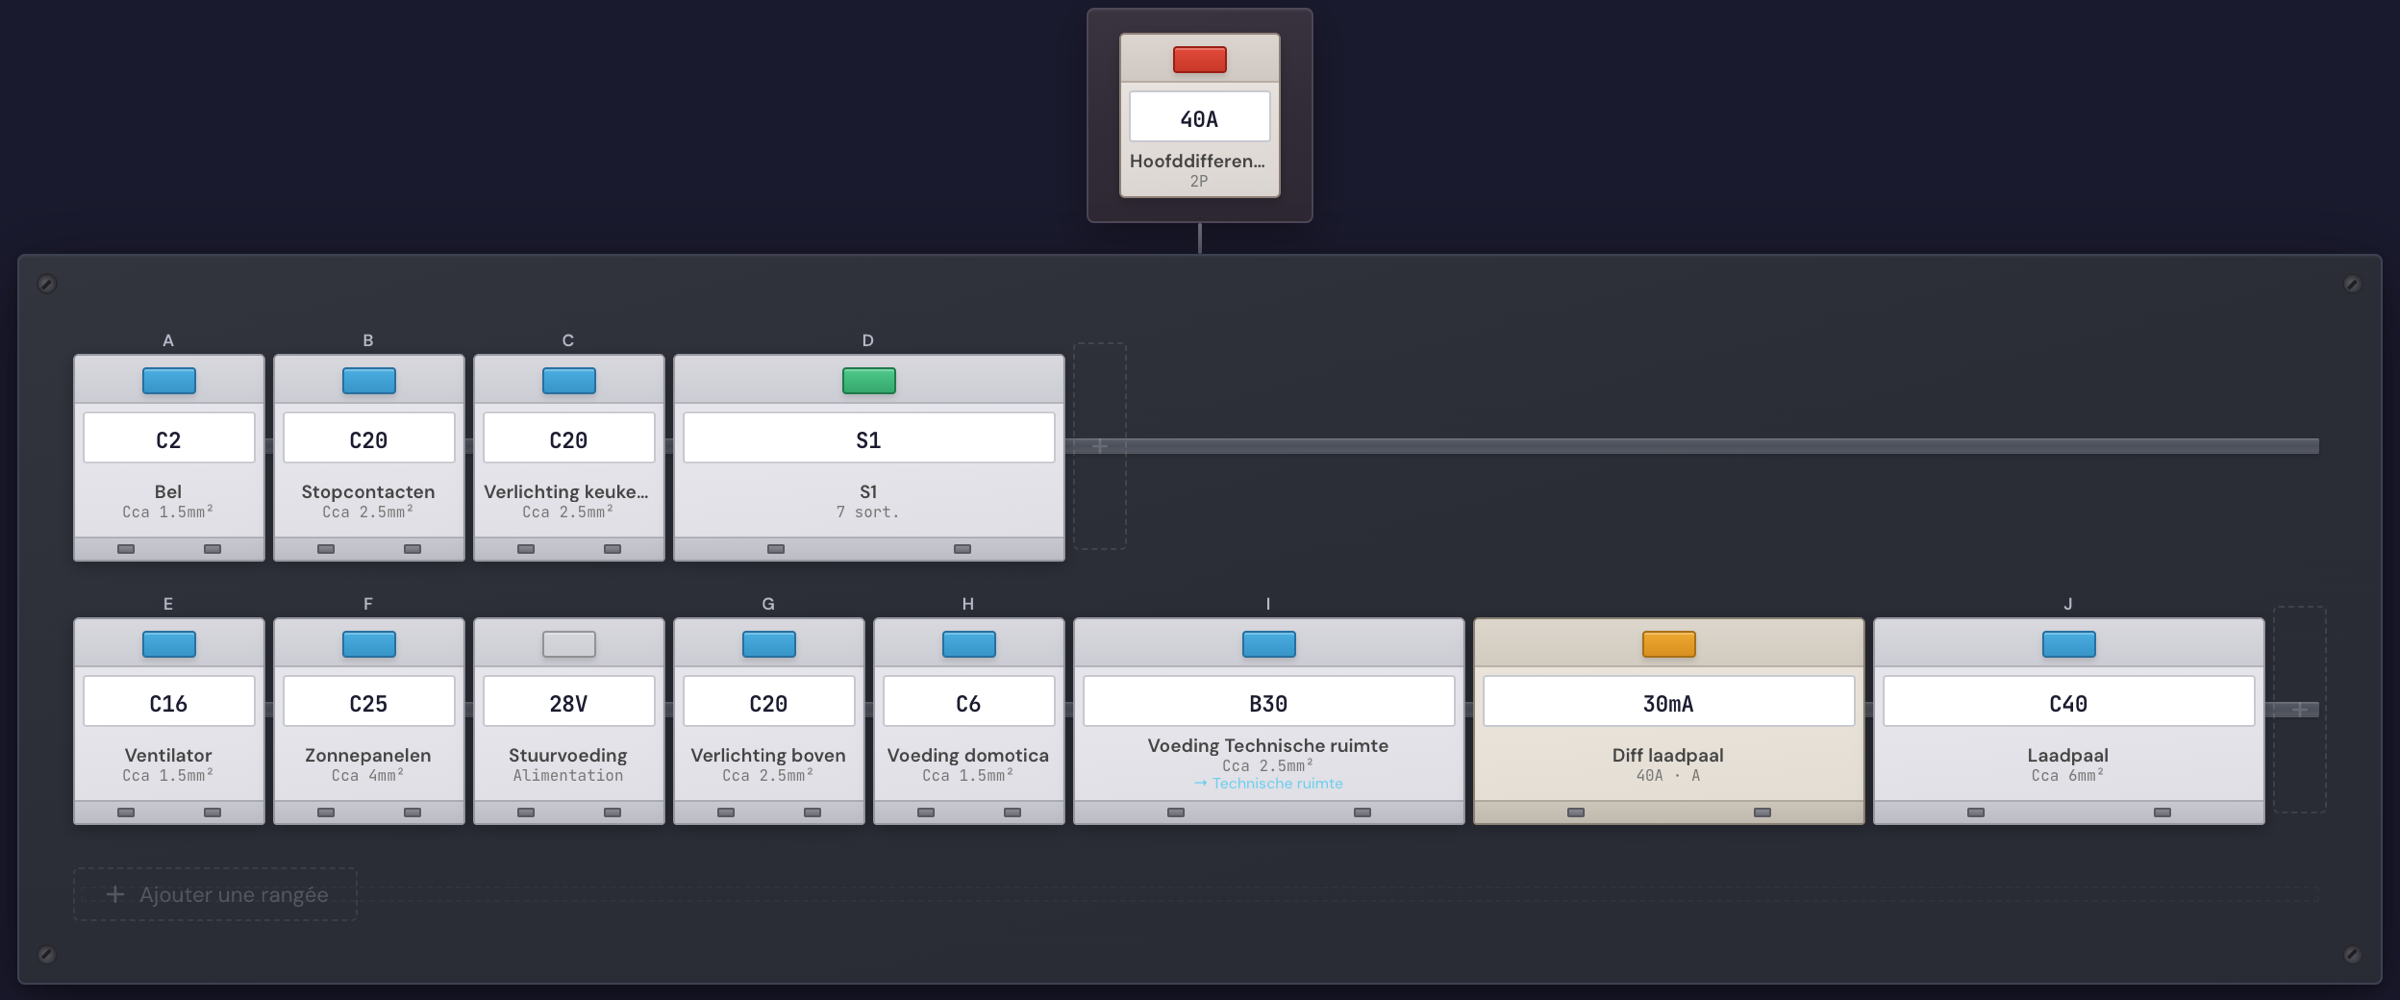Click 'Ajouter une rangée' button
The image size is (2400, 1000).
tap(215, 894)
